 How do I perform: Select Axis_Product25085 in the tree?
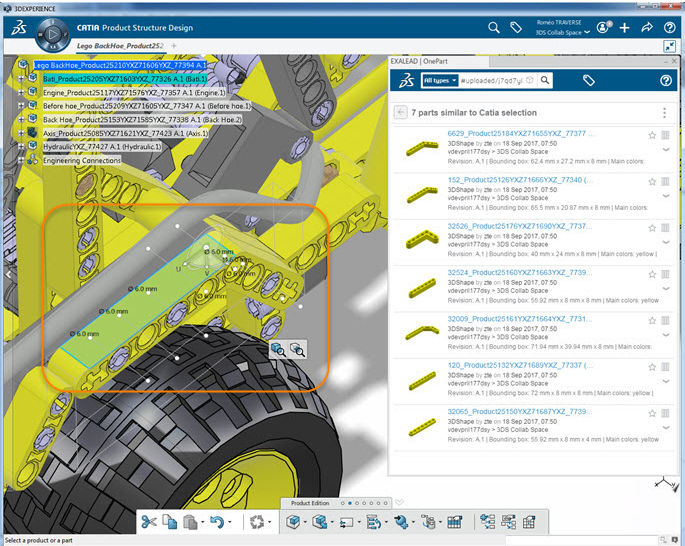pos(125,133)
